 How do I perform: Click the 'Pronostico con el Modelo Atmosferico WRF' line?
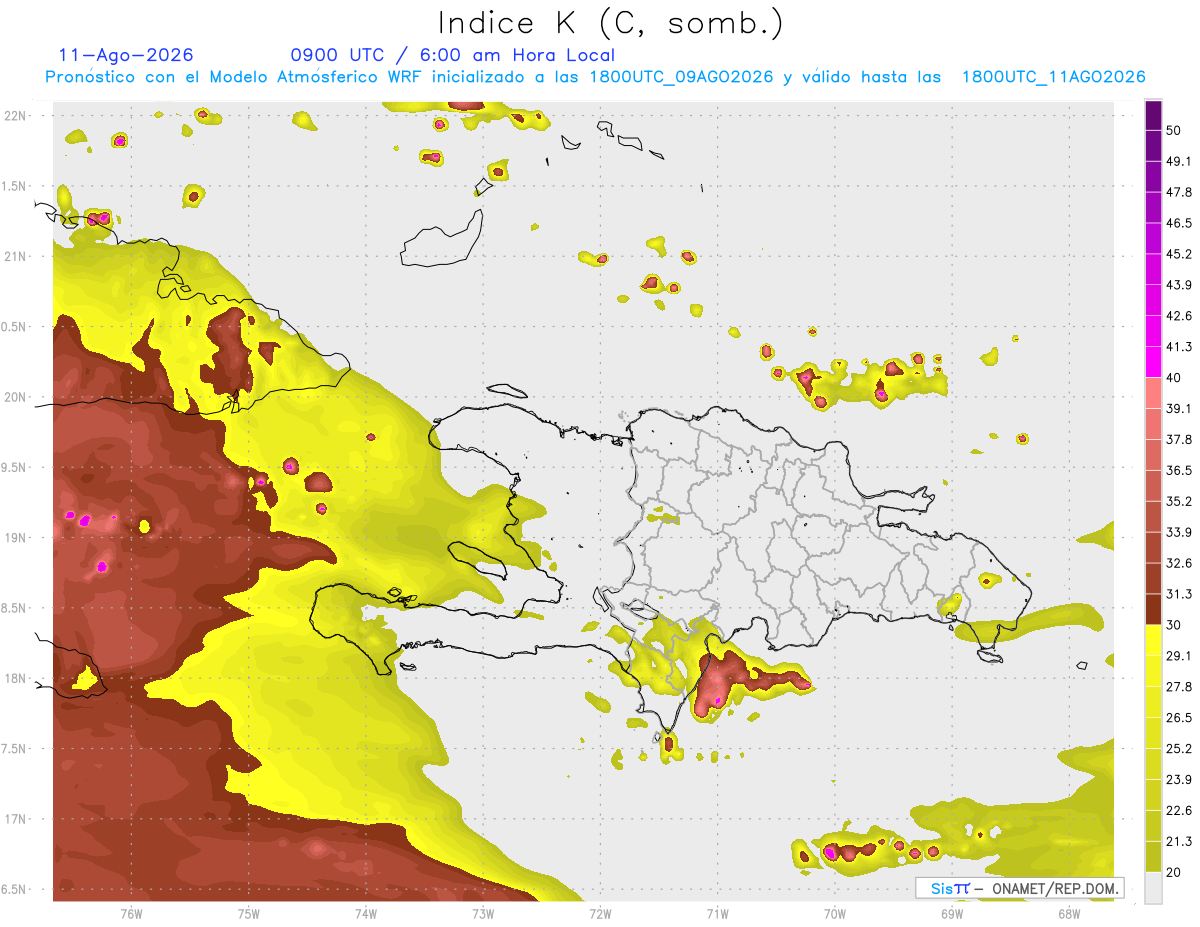tap(595, 77)
